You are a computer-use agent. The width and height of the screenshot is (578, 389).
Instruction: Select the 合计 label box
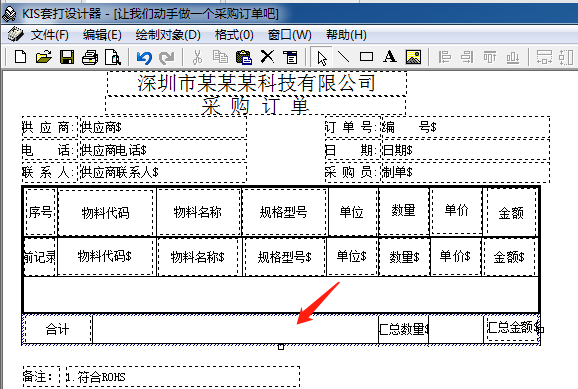click(x=58, y=329)
